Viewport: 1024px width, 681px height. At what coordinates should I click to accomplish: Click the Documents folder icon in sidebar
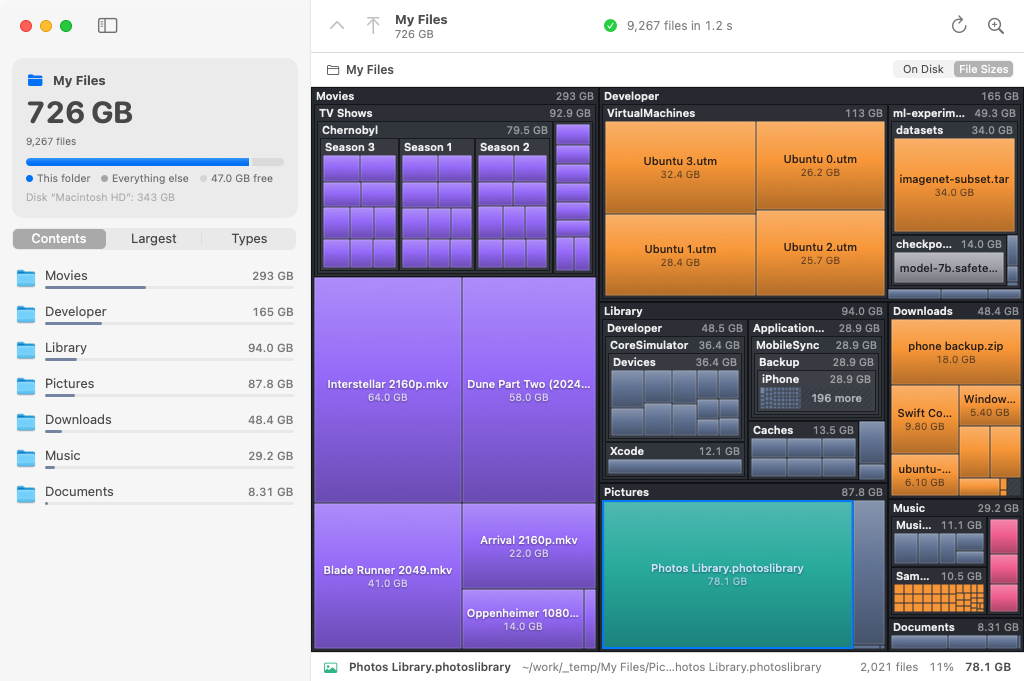tap(26, 494)
